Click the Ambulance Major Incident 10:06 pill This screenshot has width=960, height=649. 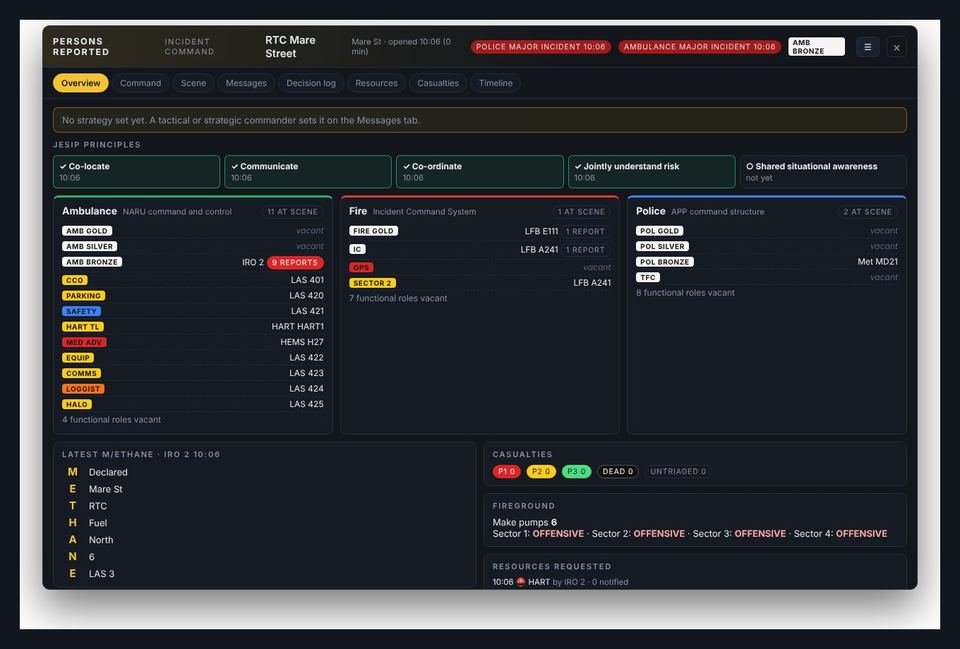pos(700,47)
